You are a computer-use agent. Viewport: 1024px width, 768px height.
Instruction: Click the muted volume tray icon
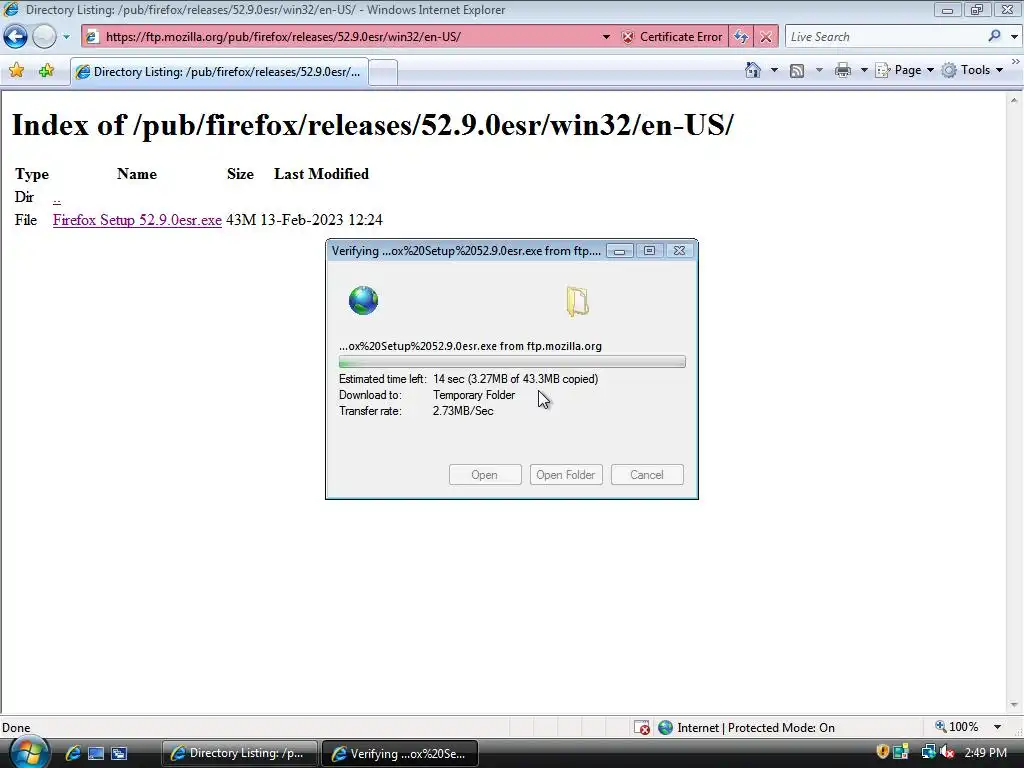tap(947, 752)
